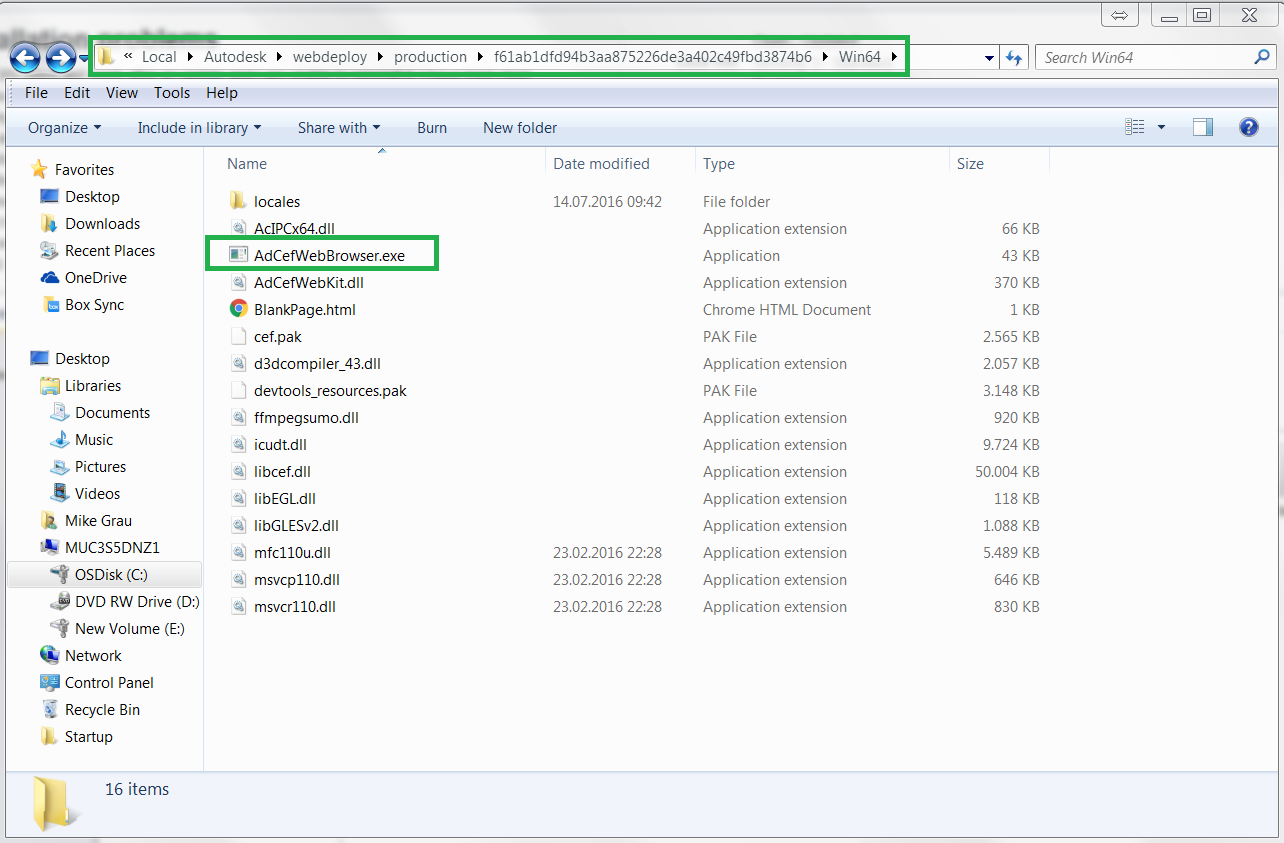This screenshot has width=1284, height=843.
Task: Open the locales folder
Action: pyautogui.click(x=278, y=201)
